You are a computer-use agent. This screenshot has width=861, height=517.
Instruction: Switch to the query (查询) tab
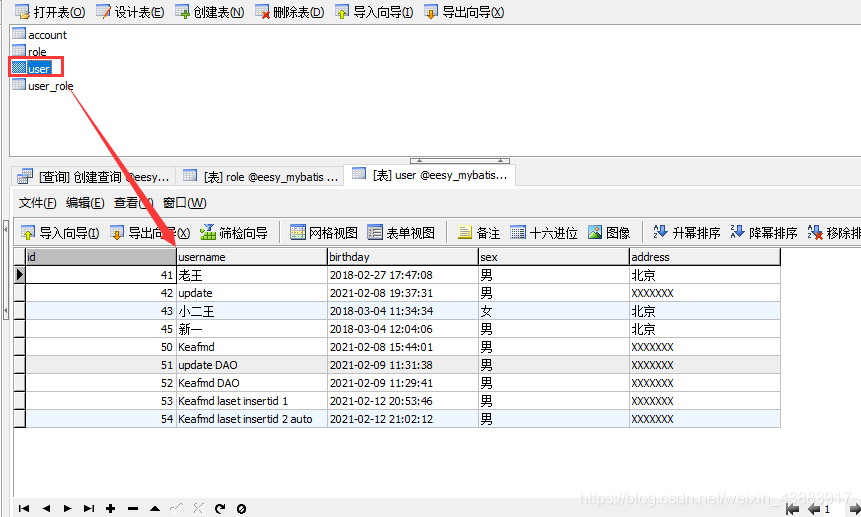(93, 177)
